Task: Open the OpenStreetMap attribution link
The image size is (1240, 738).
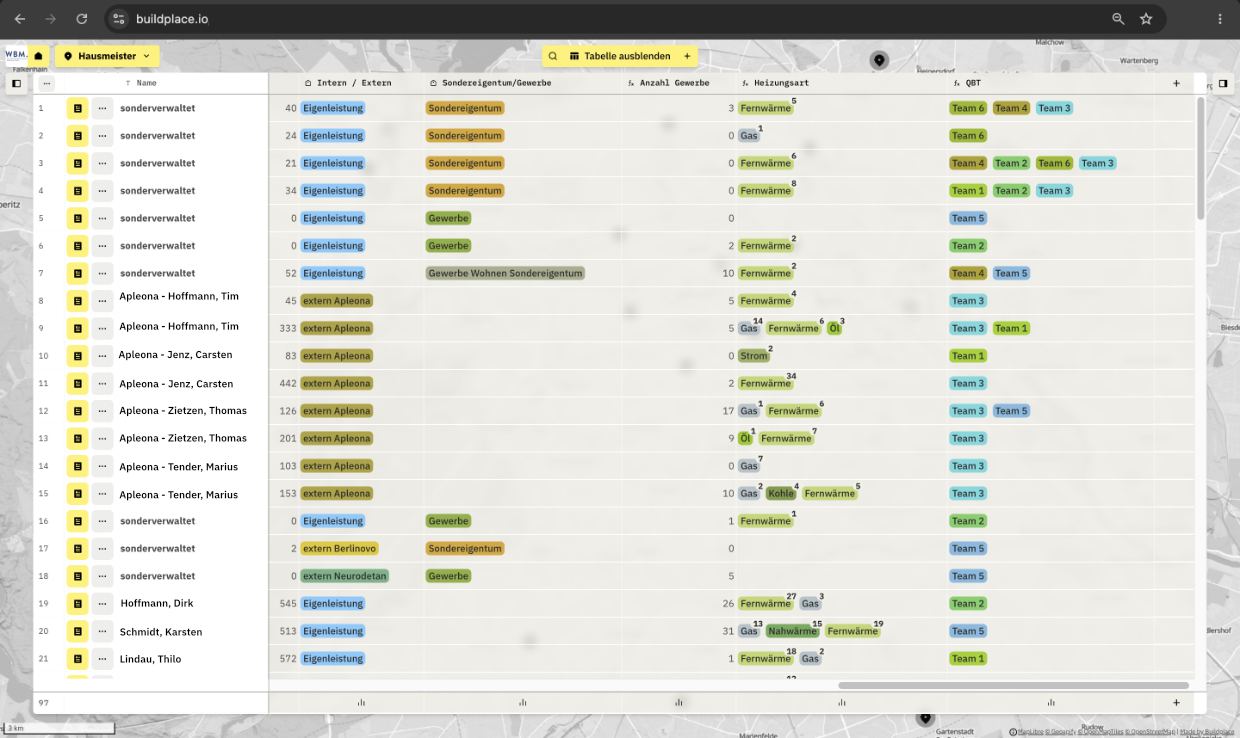Action: click(1148, 732)
